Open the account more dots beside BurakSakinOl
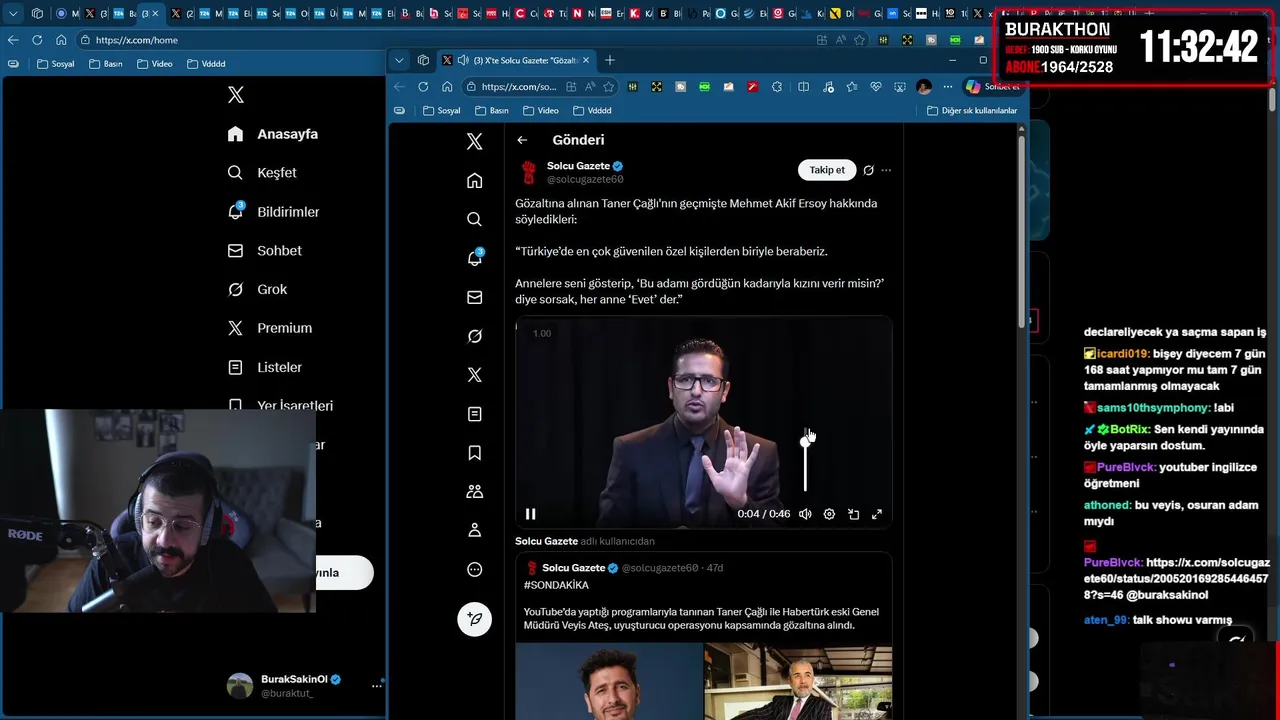The width and height of the screenshot is (1280, 720). (x=377, y=686)
